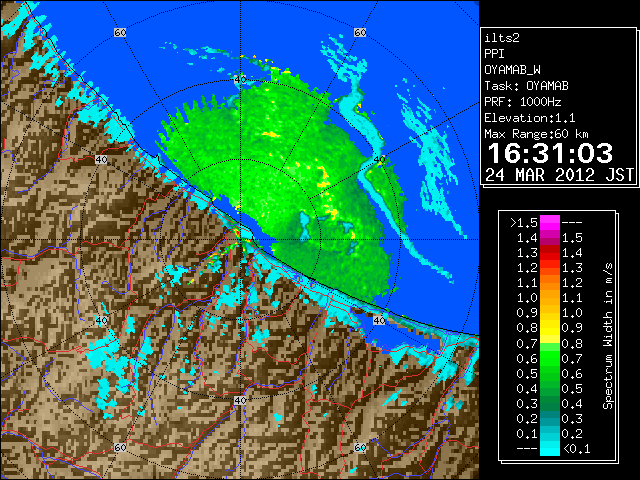Click the "60" range label southwest of radar
640x480 pixels.
click(x=120, y=447)
